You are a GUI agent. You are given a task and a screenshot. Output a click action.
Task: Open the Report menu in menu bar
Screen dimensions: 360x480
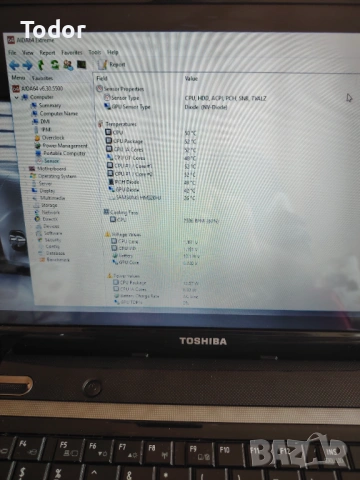click(x=47, y=53)
